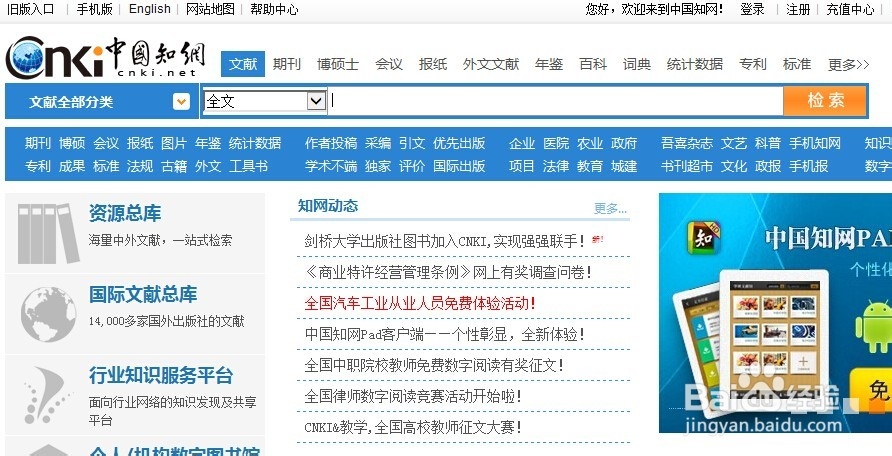Switch to the 期刊 tab

click(287, 64)
